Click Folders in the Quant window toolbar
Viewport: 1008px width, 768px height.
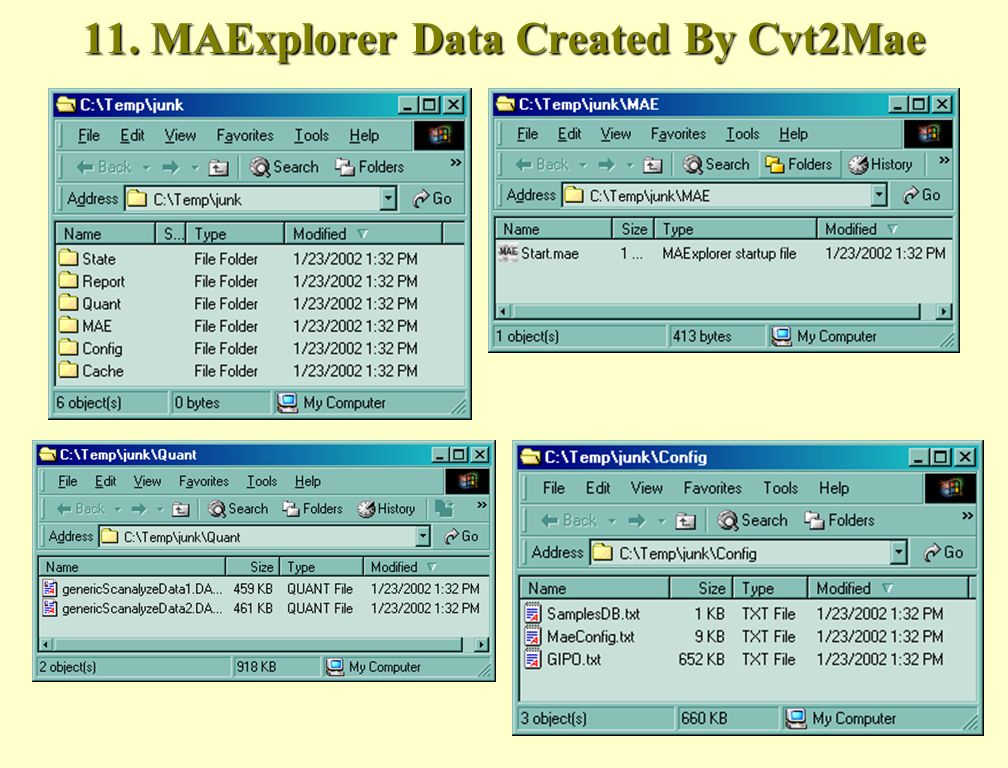point(313,509)
